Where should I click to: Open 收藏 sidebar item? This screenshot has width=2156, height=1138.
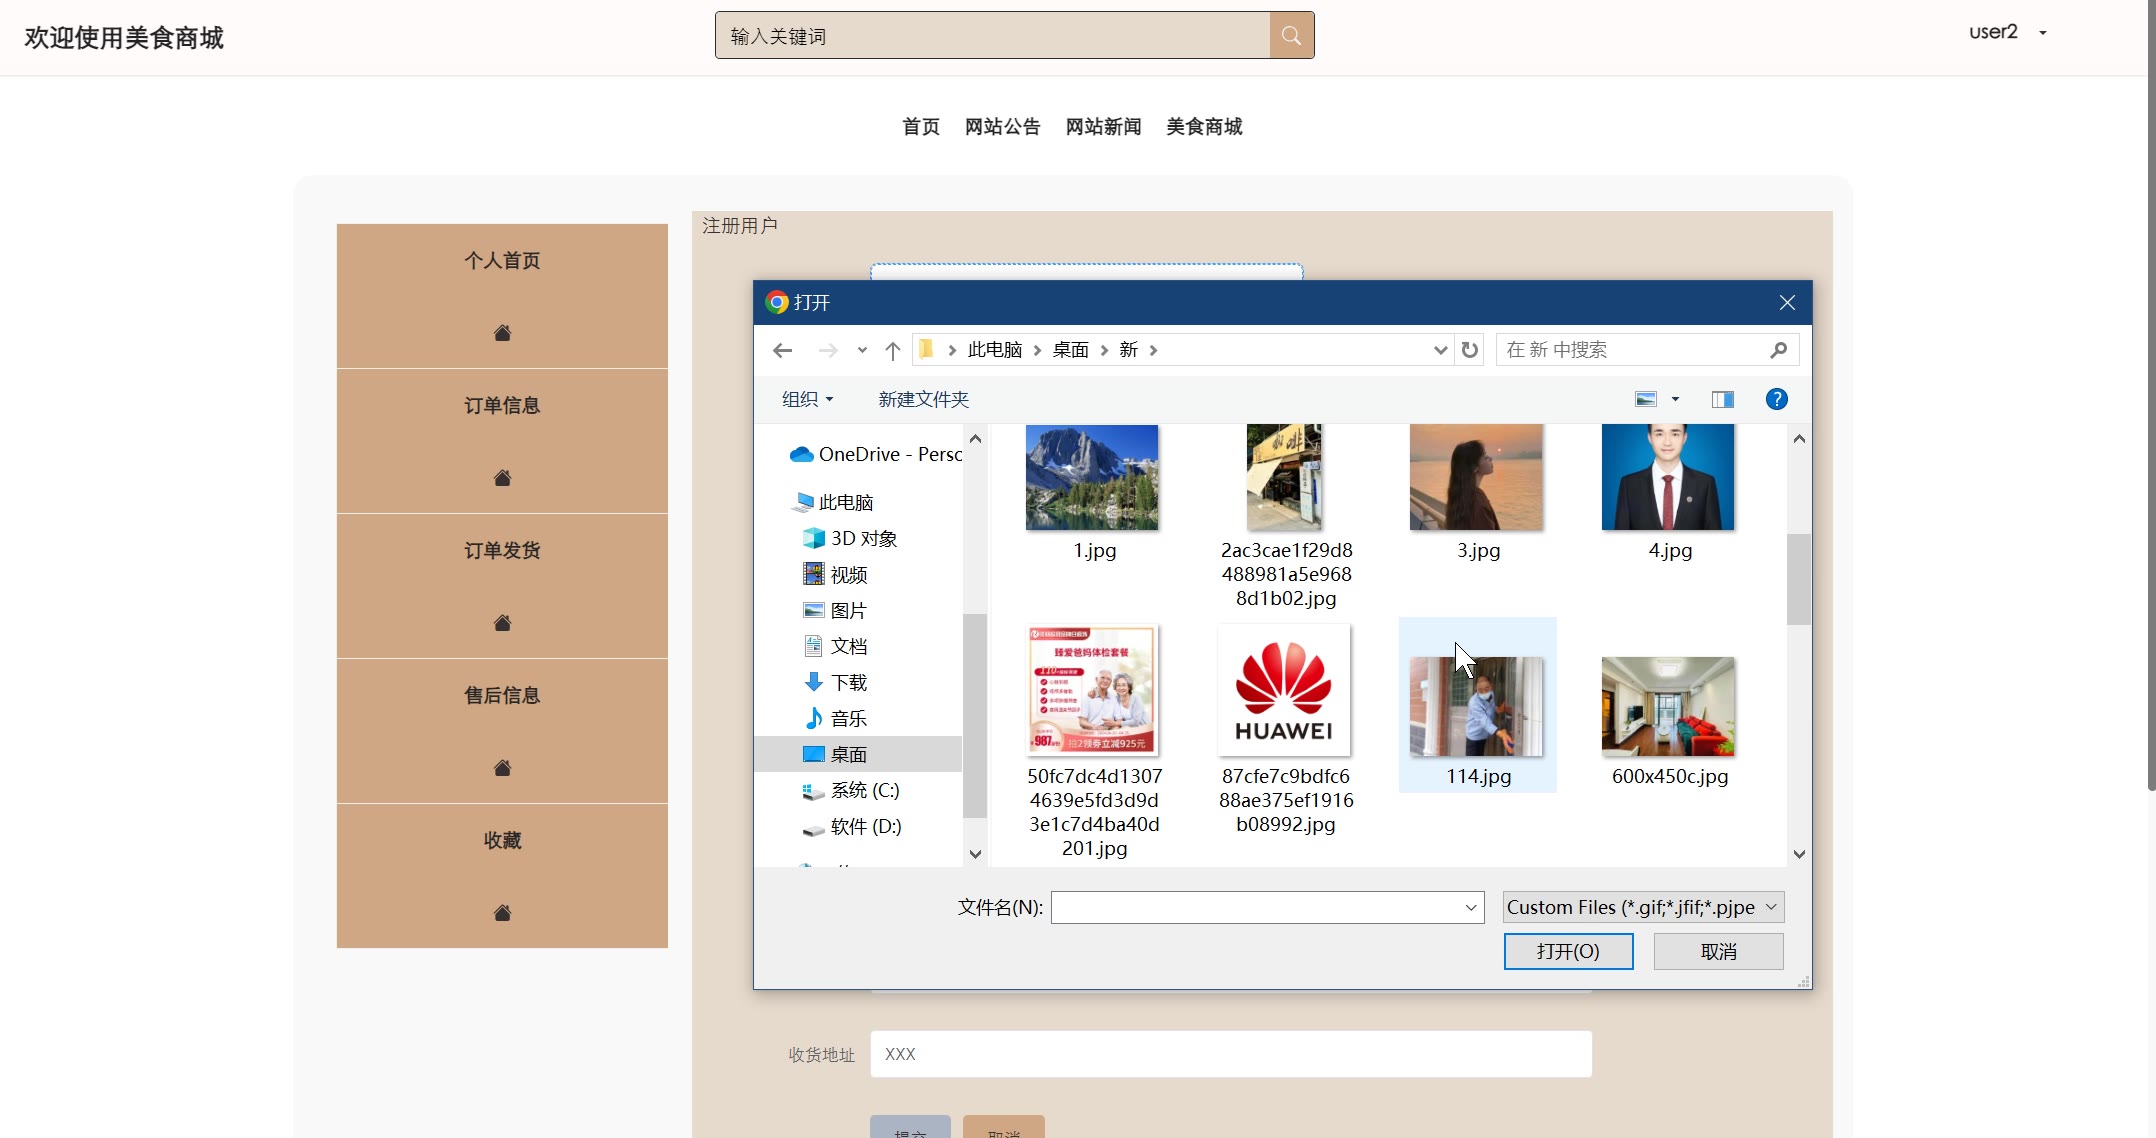coord(502,841)
